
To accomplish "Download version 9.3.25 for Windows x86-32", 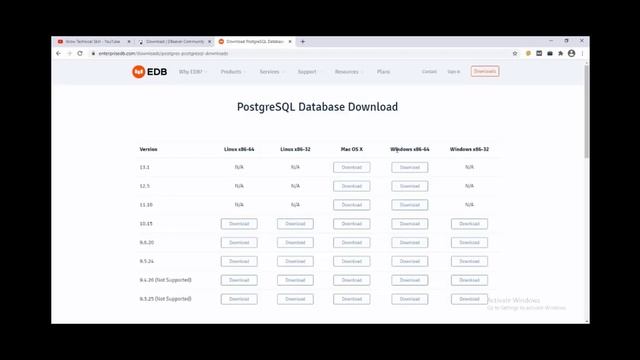I will point(469,299).
